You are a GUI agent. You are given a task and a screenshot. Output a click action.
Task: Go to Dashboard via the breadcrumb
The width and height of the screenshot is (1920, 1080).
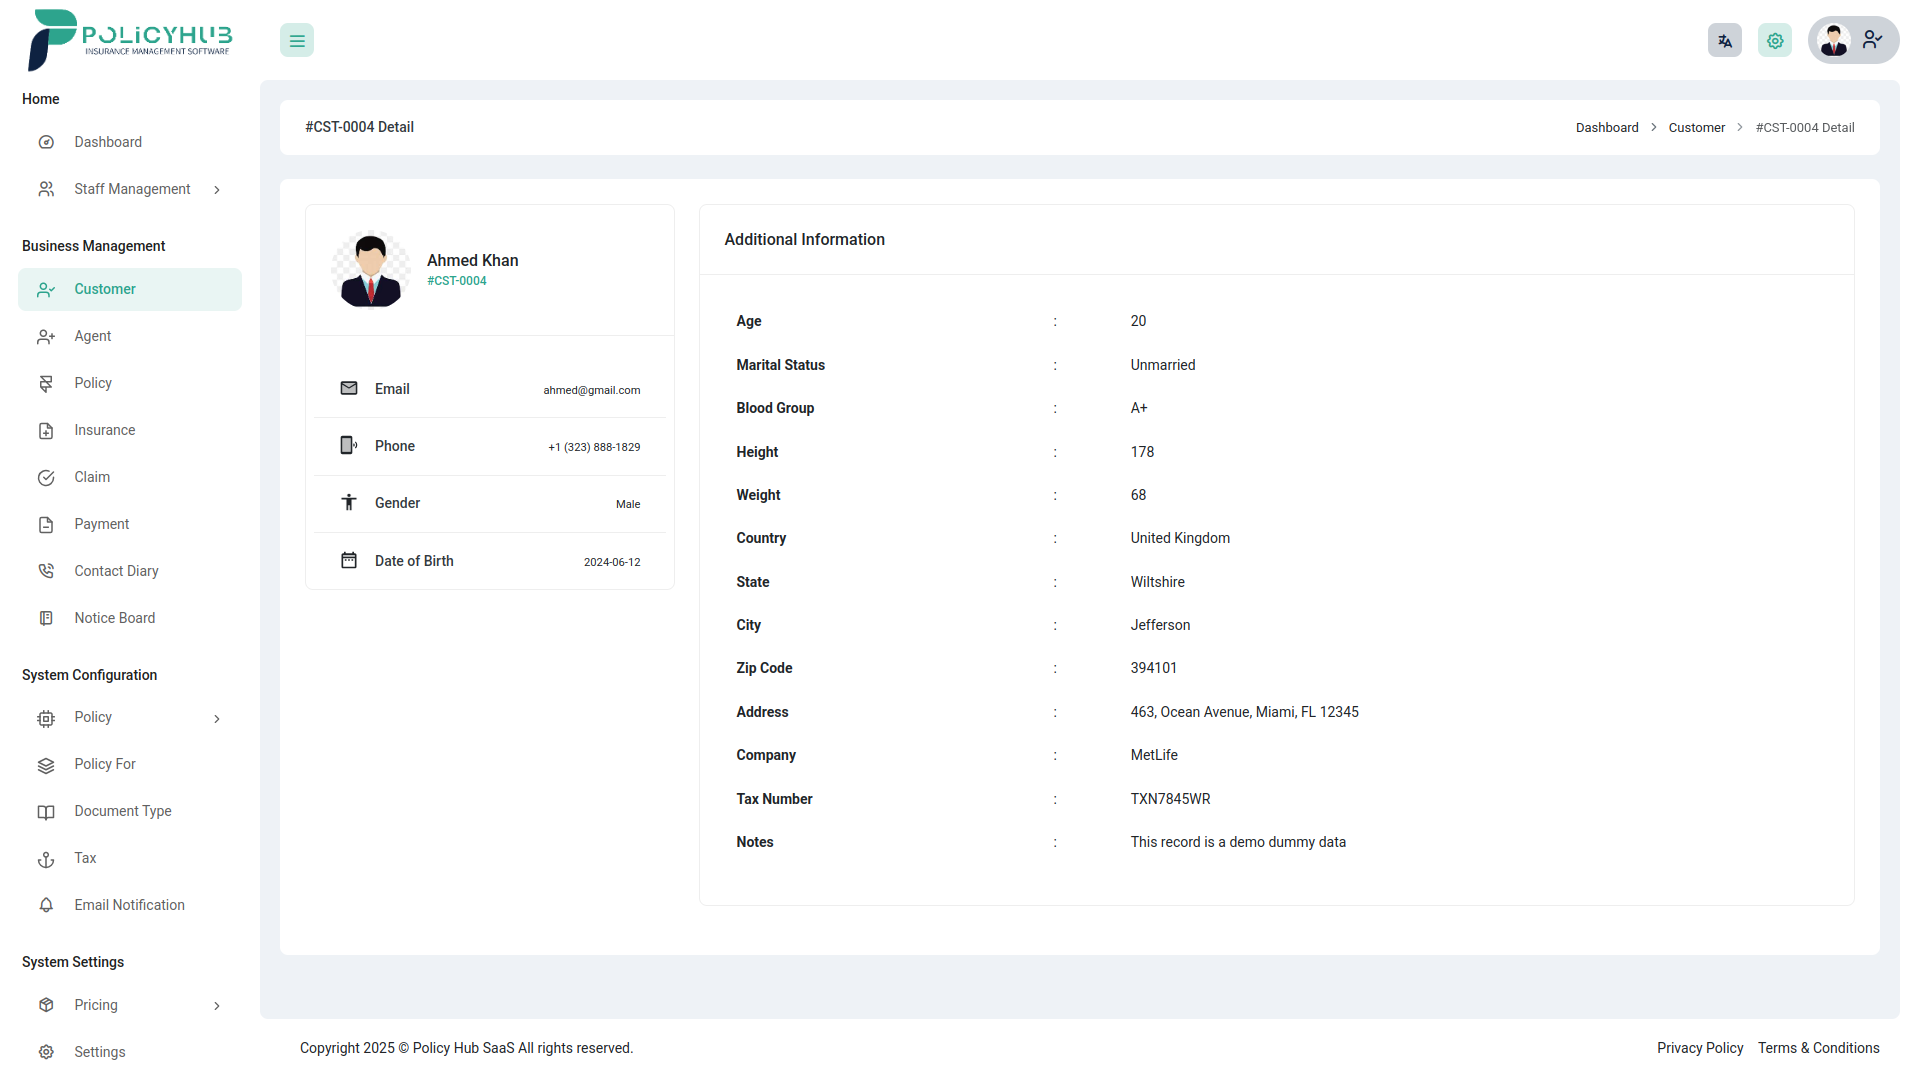coord(1606,127)
